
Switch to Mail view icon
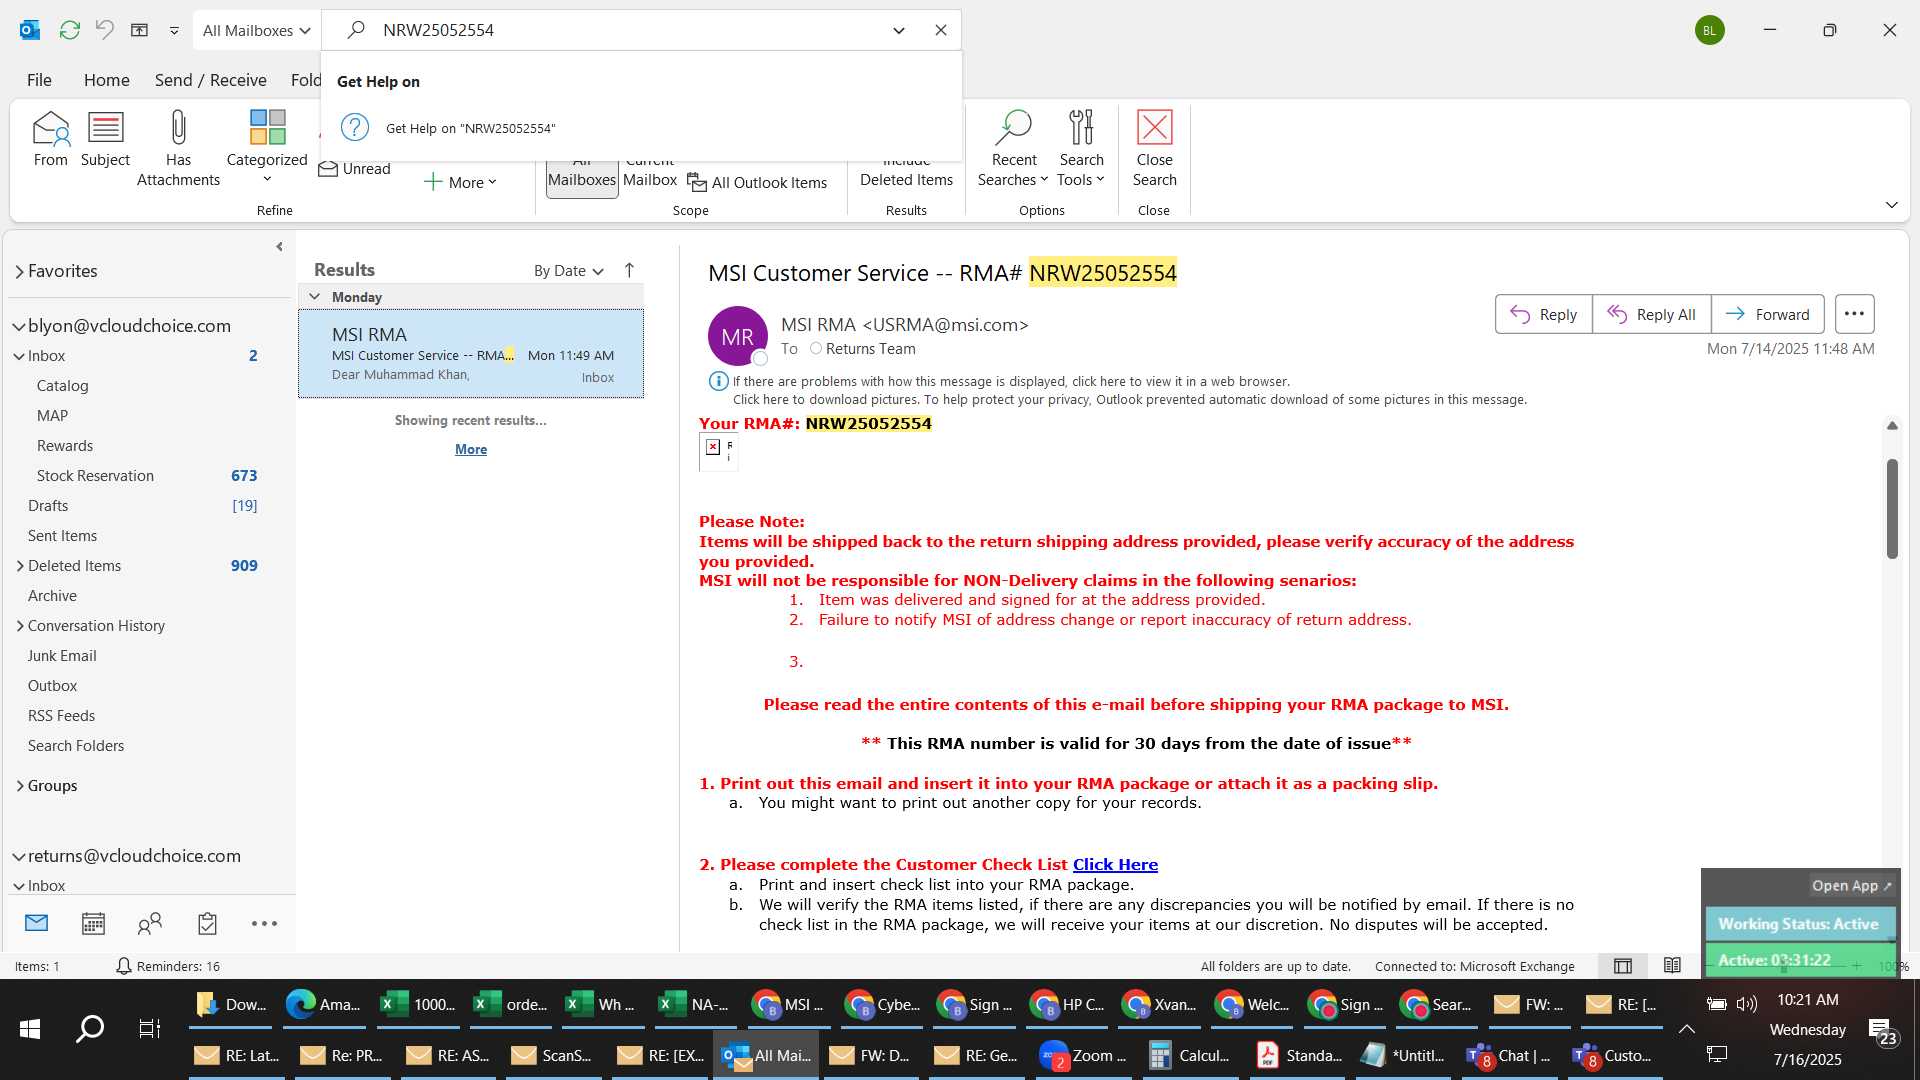[x=36, y=923]
